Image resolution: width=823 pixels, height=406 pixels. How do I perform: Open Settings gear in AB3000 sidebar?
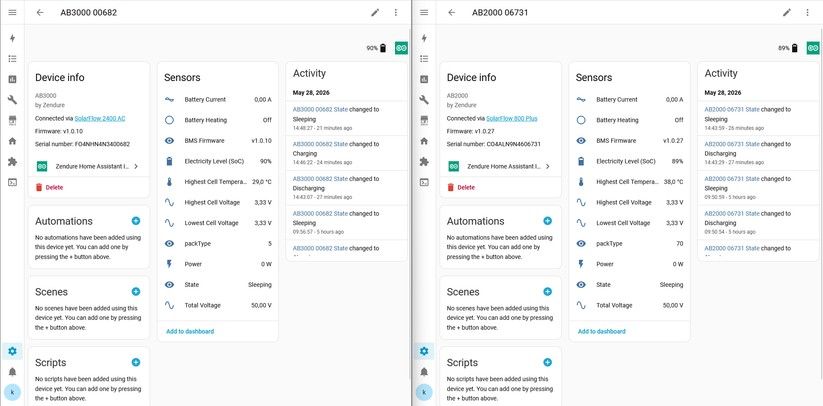point(13,351)
